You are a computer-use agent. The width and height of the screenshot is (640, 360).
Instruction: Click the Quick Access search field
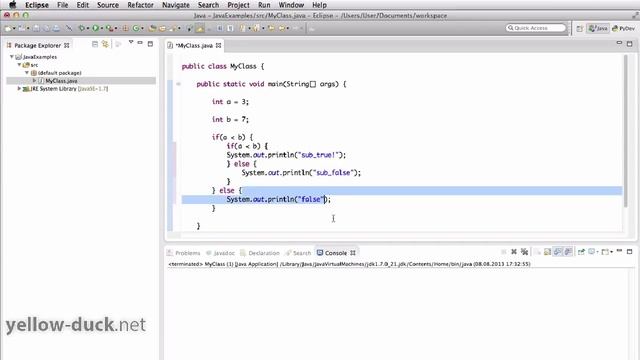click(x=536, y=28)
